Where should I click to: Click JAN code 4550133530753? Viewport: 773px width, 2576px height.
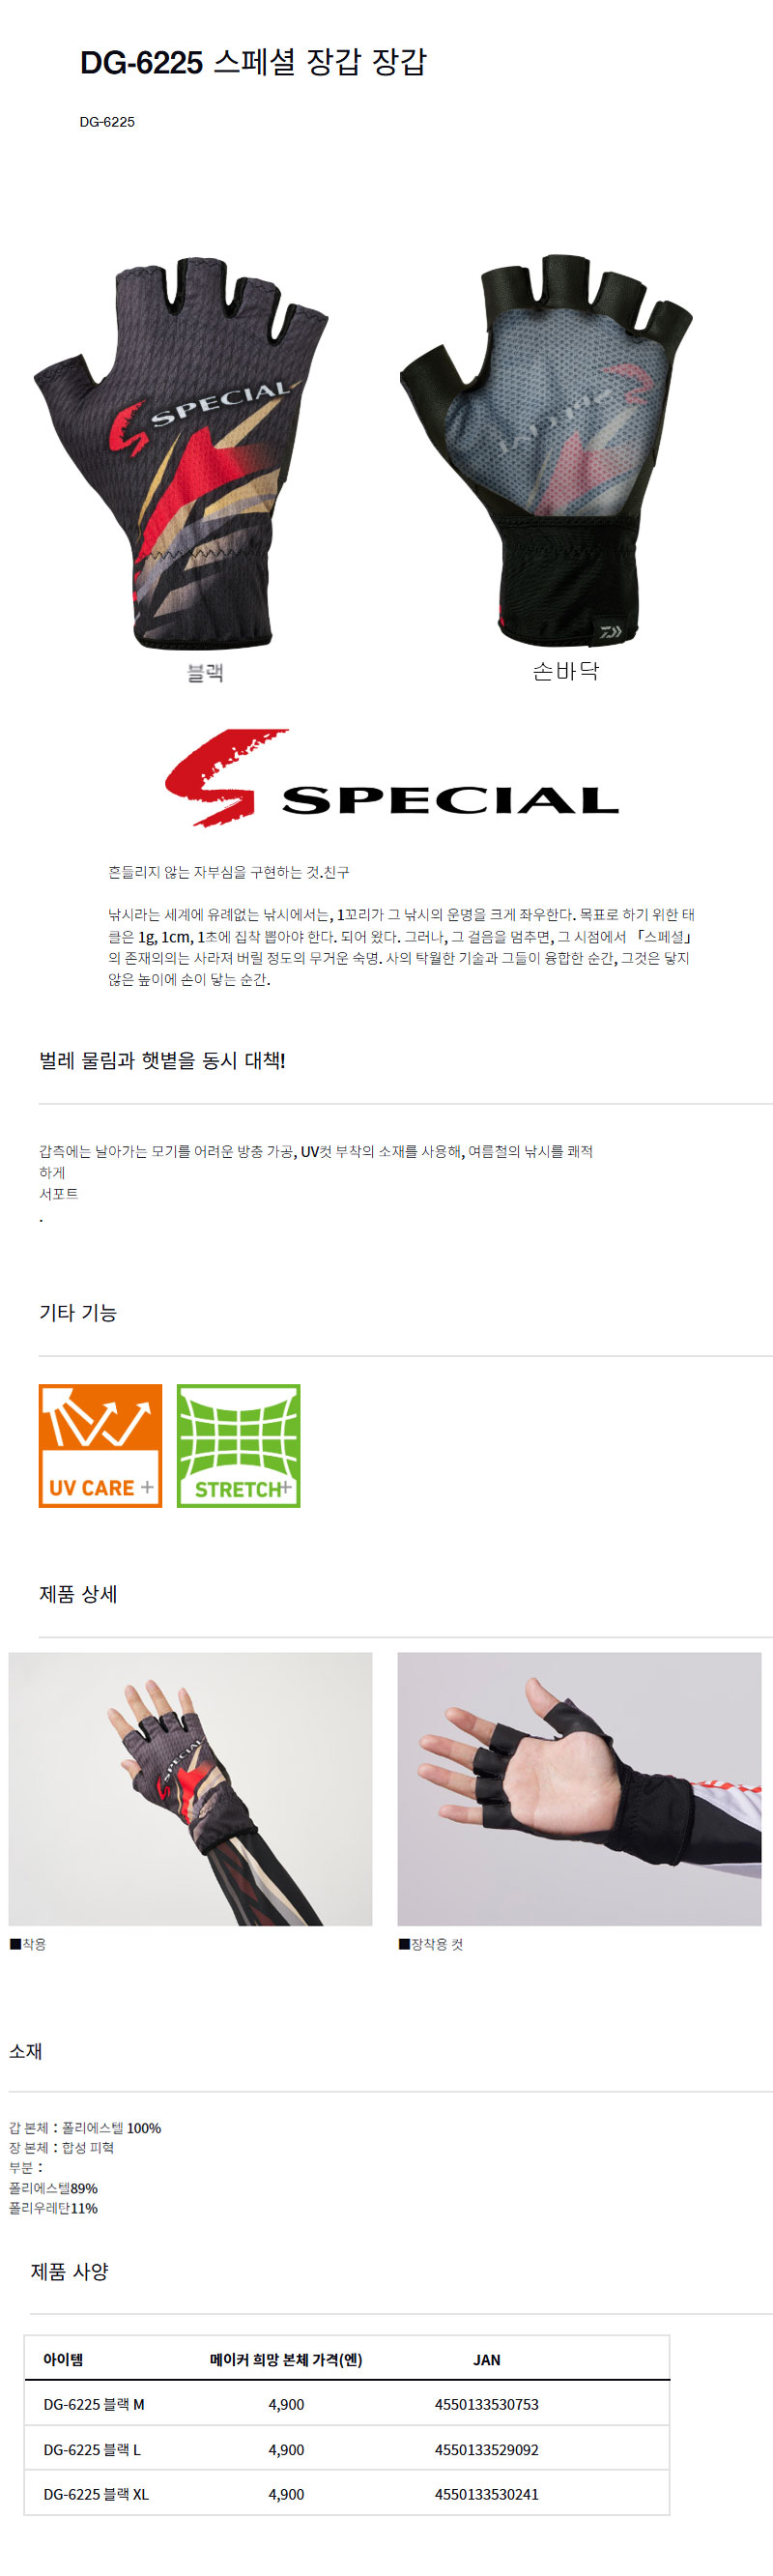(x=486, y=2403)
